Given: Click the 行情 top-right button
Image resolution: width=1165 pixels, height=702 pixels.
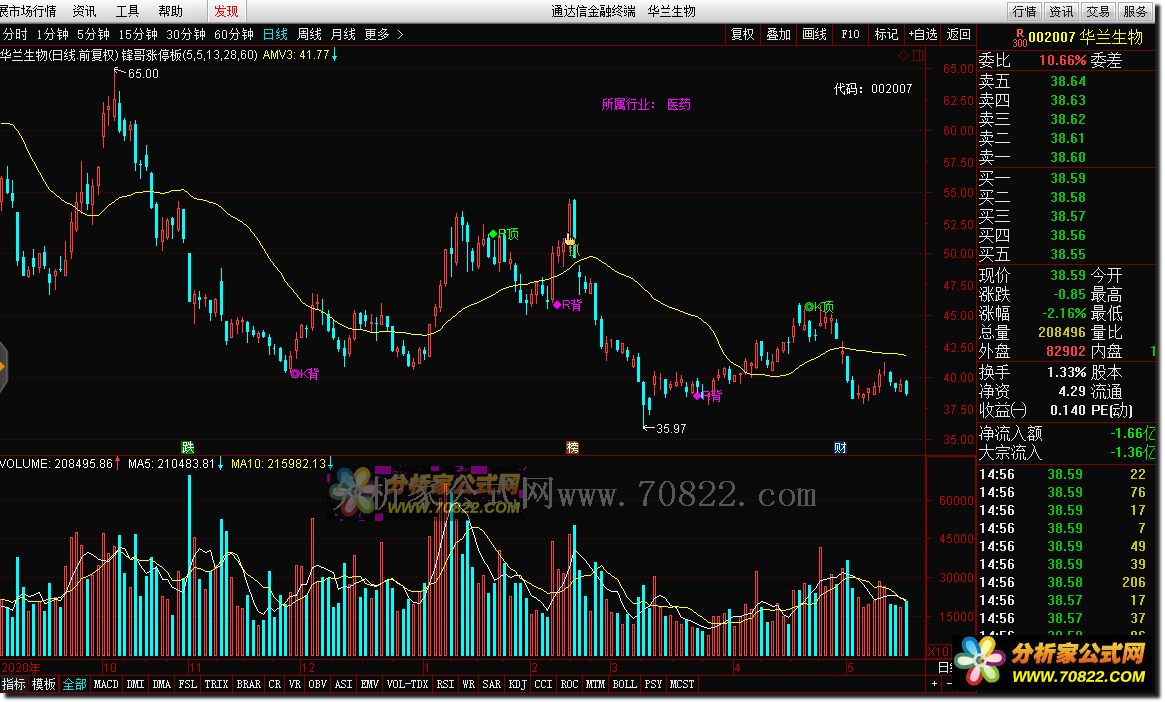Looking at the screenshot, I should 1025,11.
